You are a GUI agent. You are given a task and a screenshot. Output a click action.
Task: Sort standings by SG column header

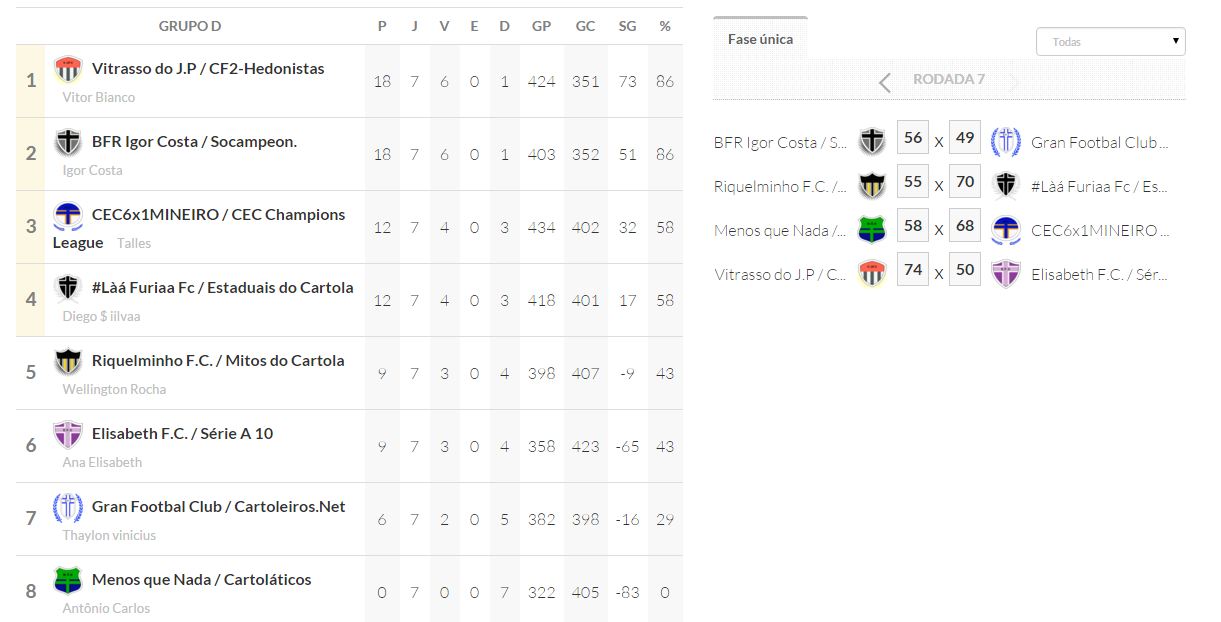[x=627, y=26]
